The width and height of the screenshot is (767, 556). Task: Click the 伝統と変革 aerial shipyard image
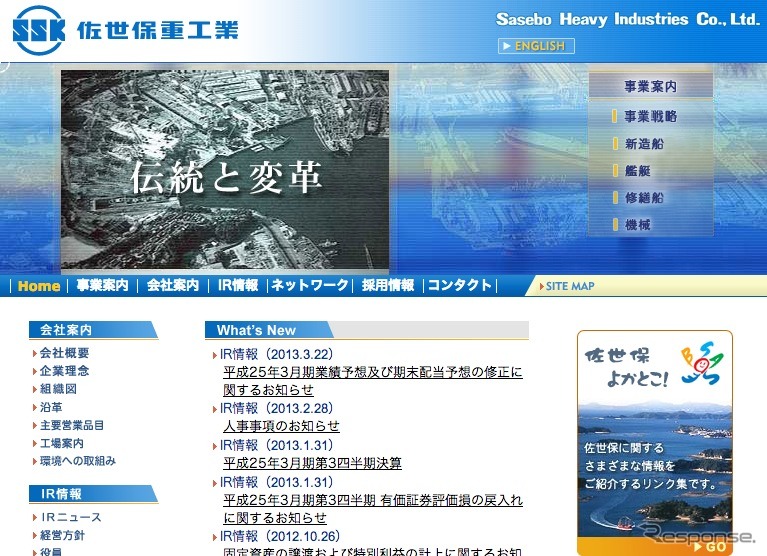point(225,169)
